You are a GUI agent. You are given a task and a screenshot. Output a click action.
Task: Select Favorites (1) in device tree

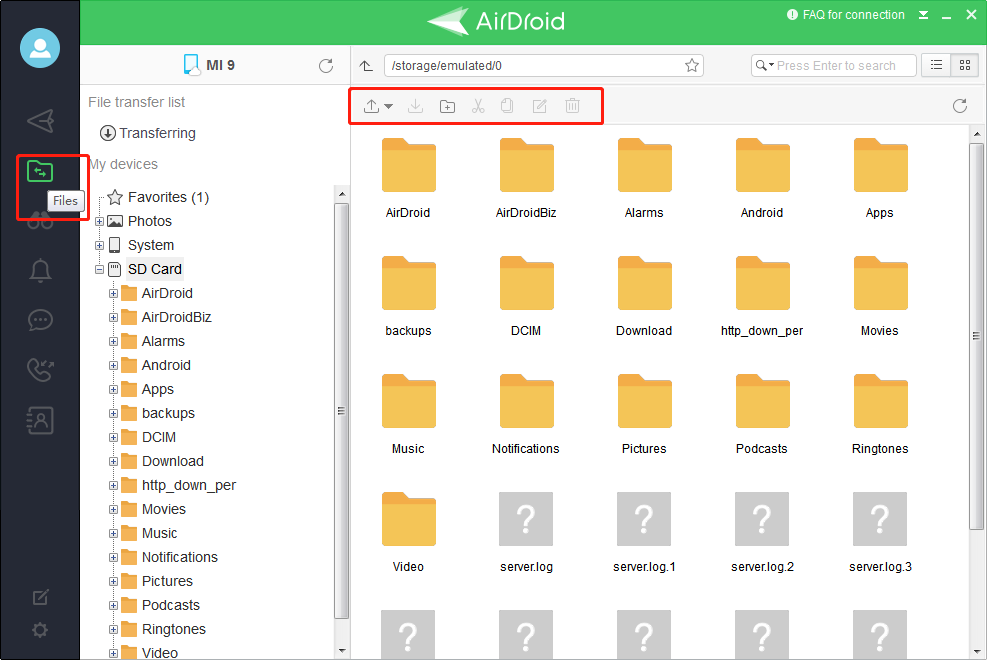[167, 197]
